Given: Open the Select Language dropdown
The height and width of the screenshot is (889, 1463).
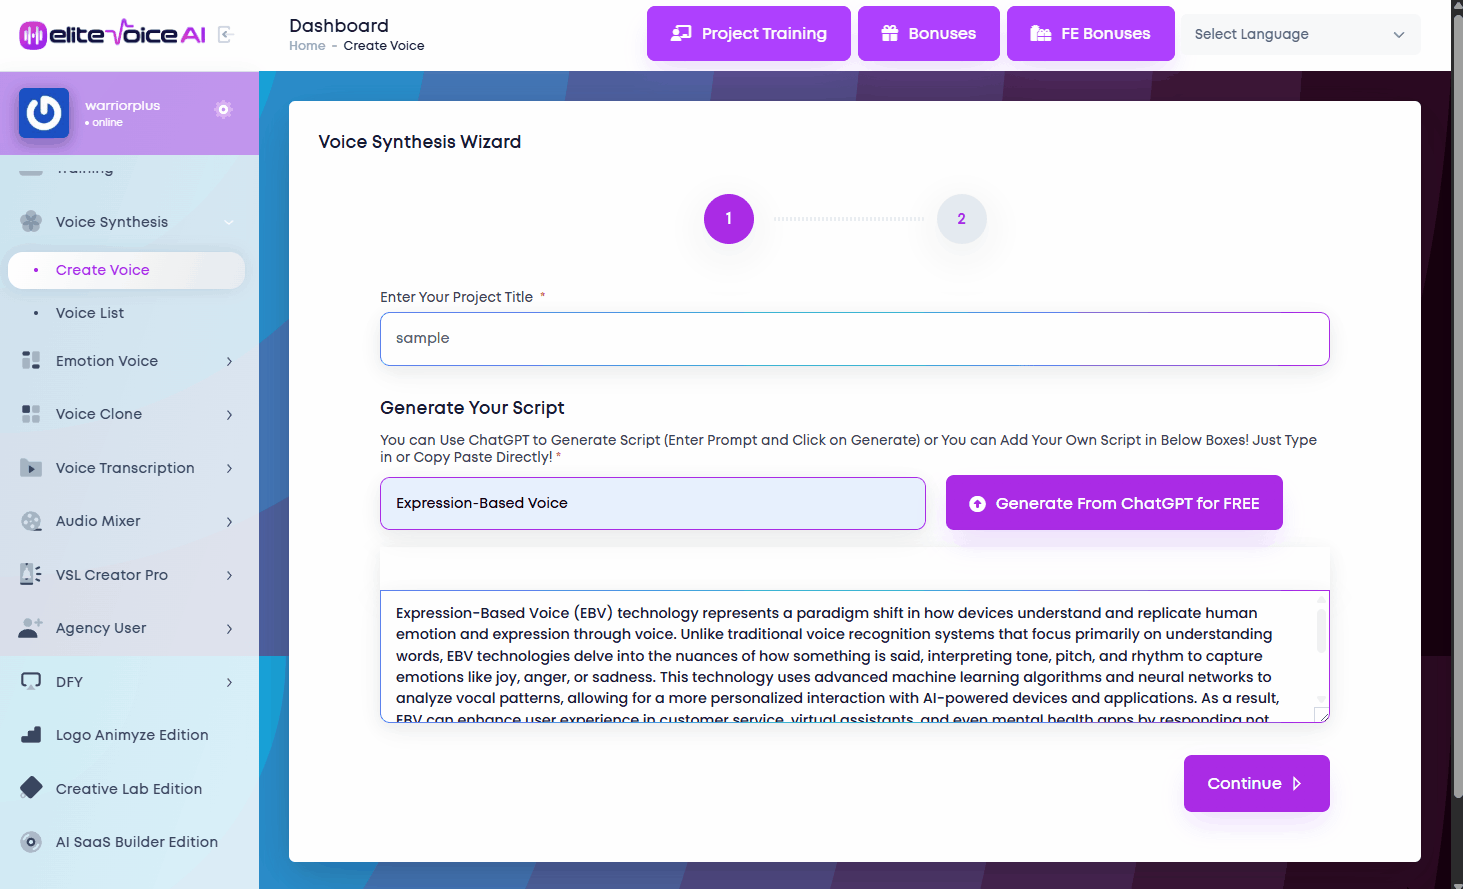Looking at the screenshot, I should tap(1299, 34).
